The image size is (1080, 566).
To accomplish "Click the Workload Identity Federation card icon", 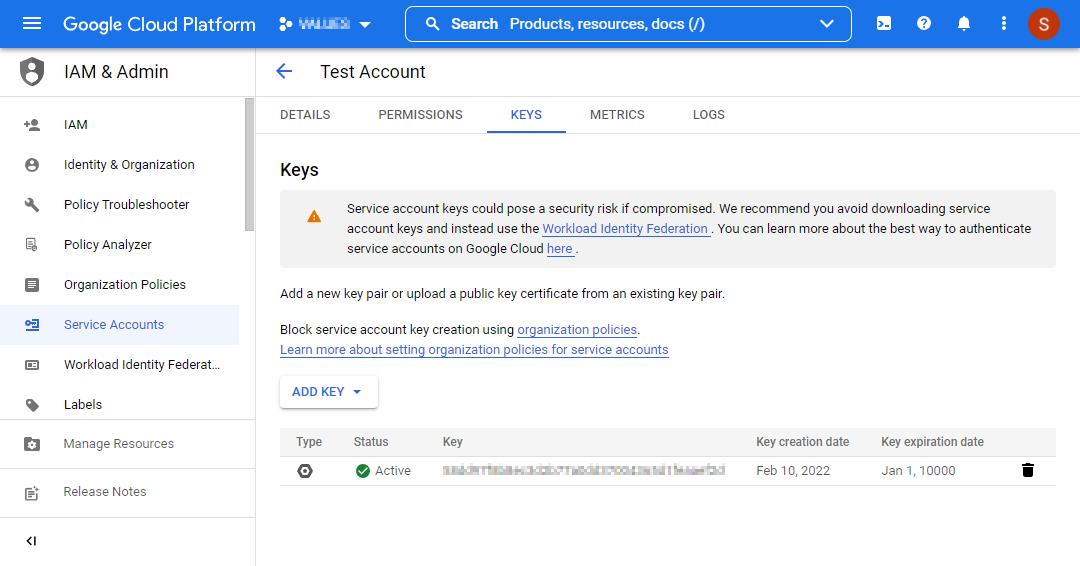I will coord(32,364).
